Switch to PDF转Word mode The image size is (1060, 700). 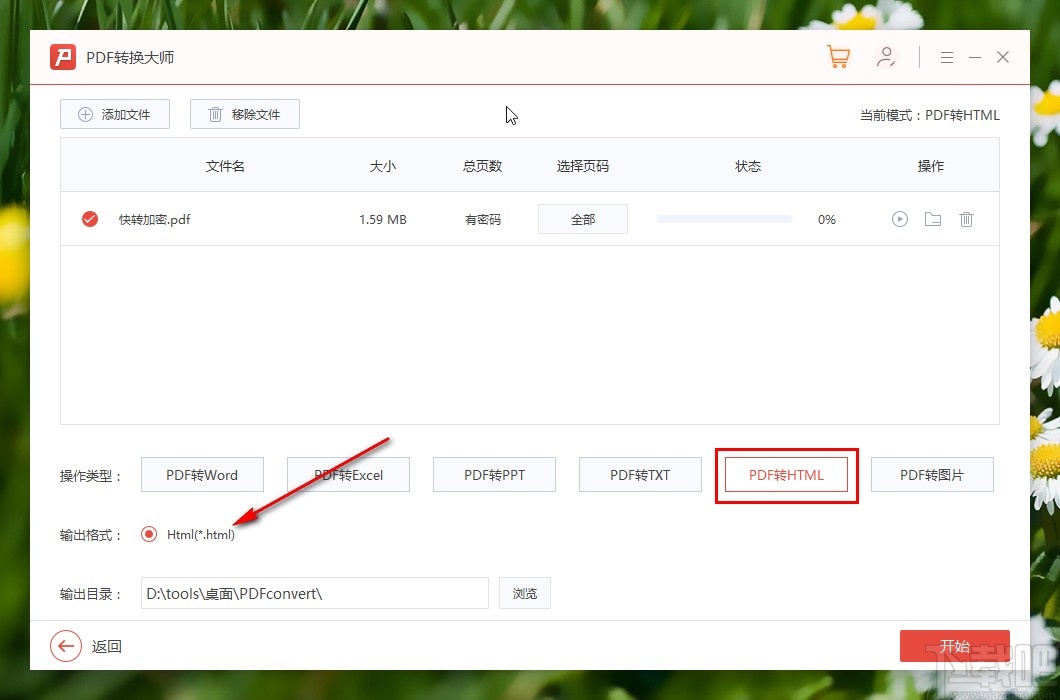tap(202, 474)
